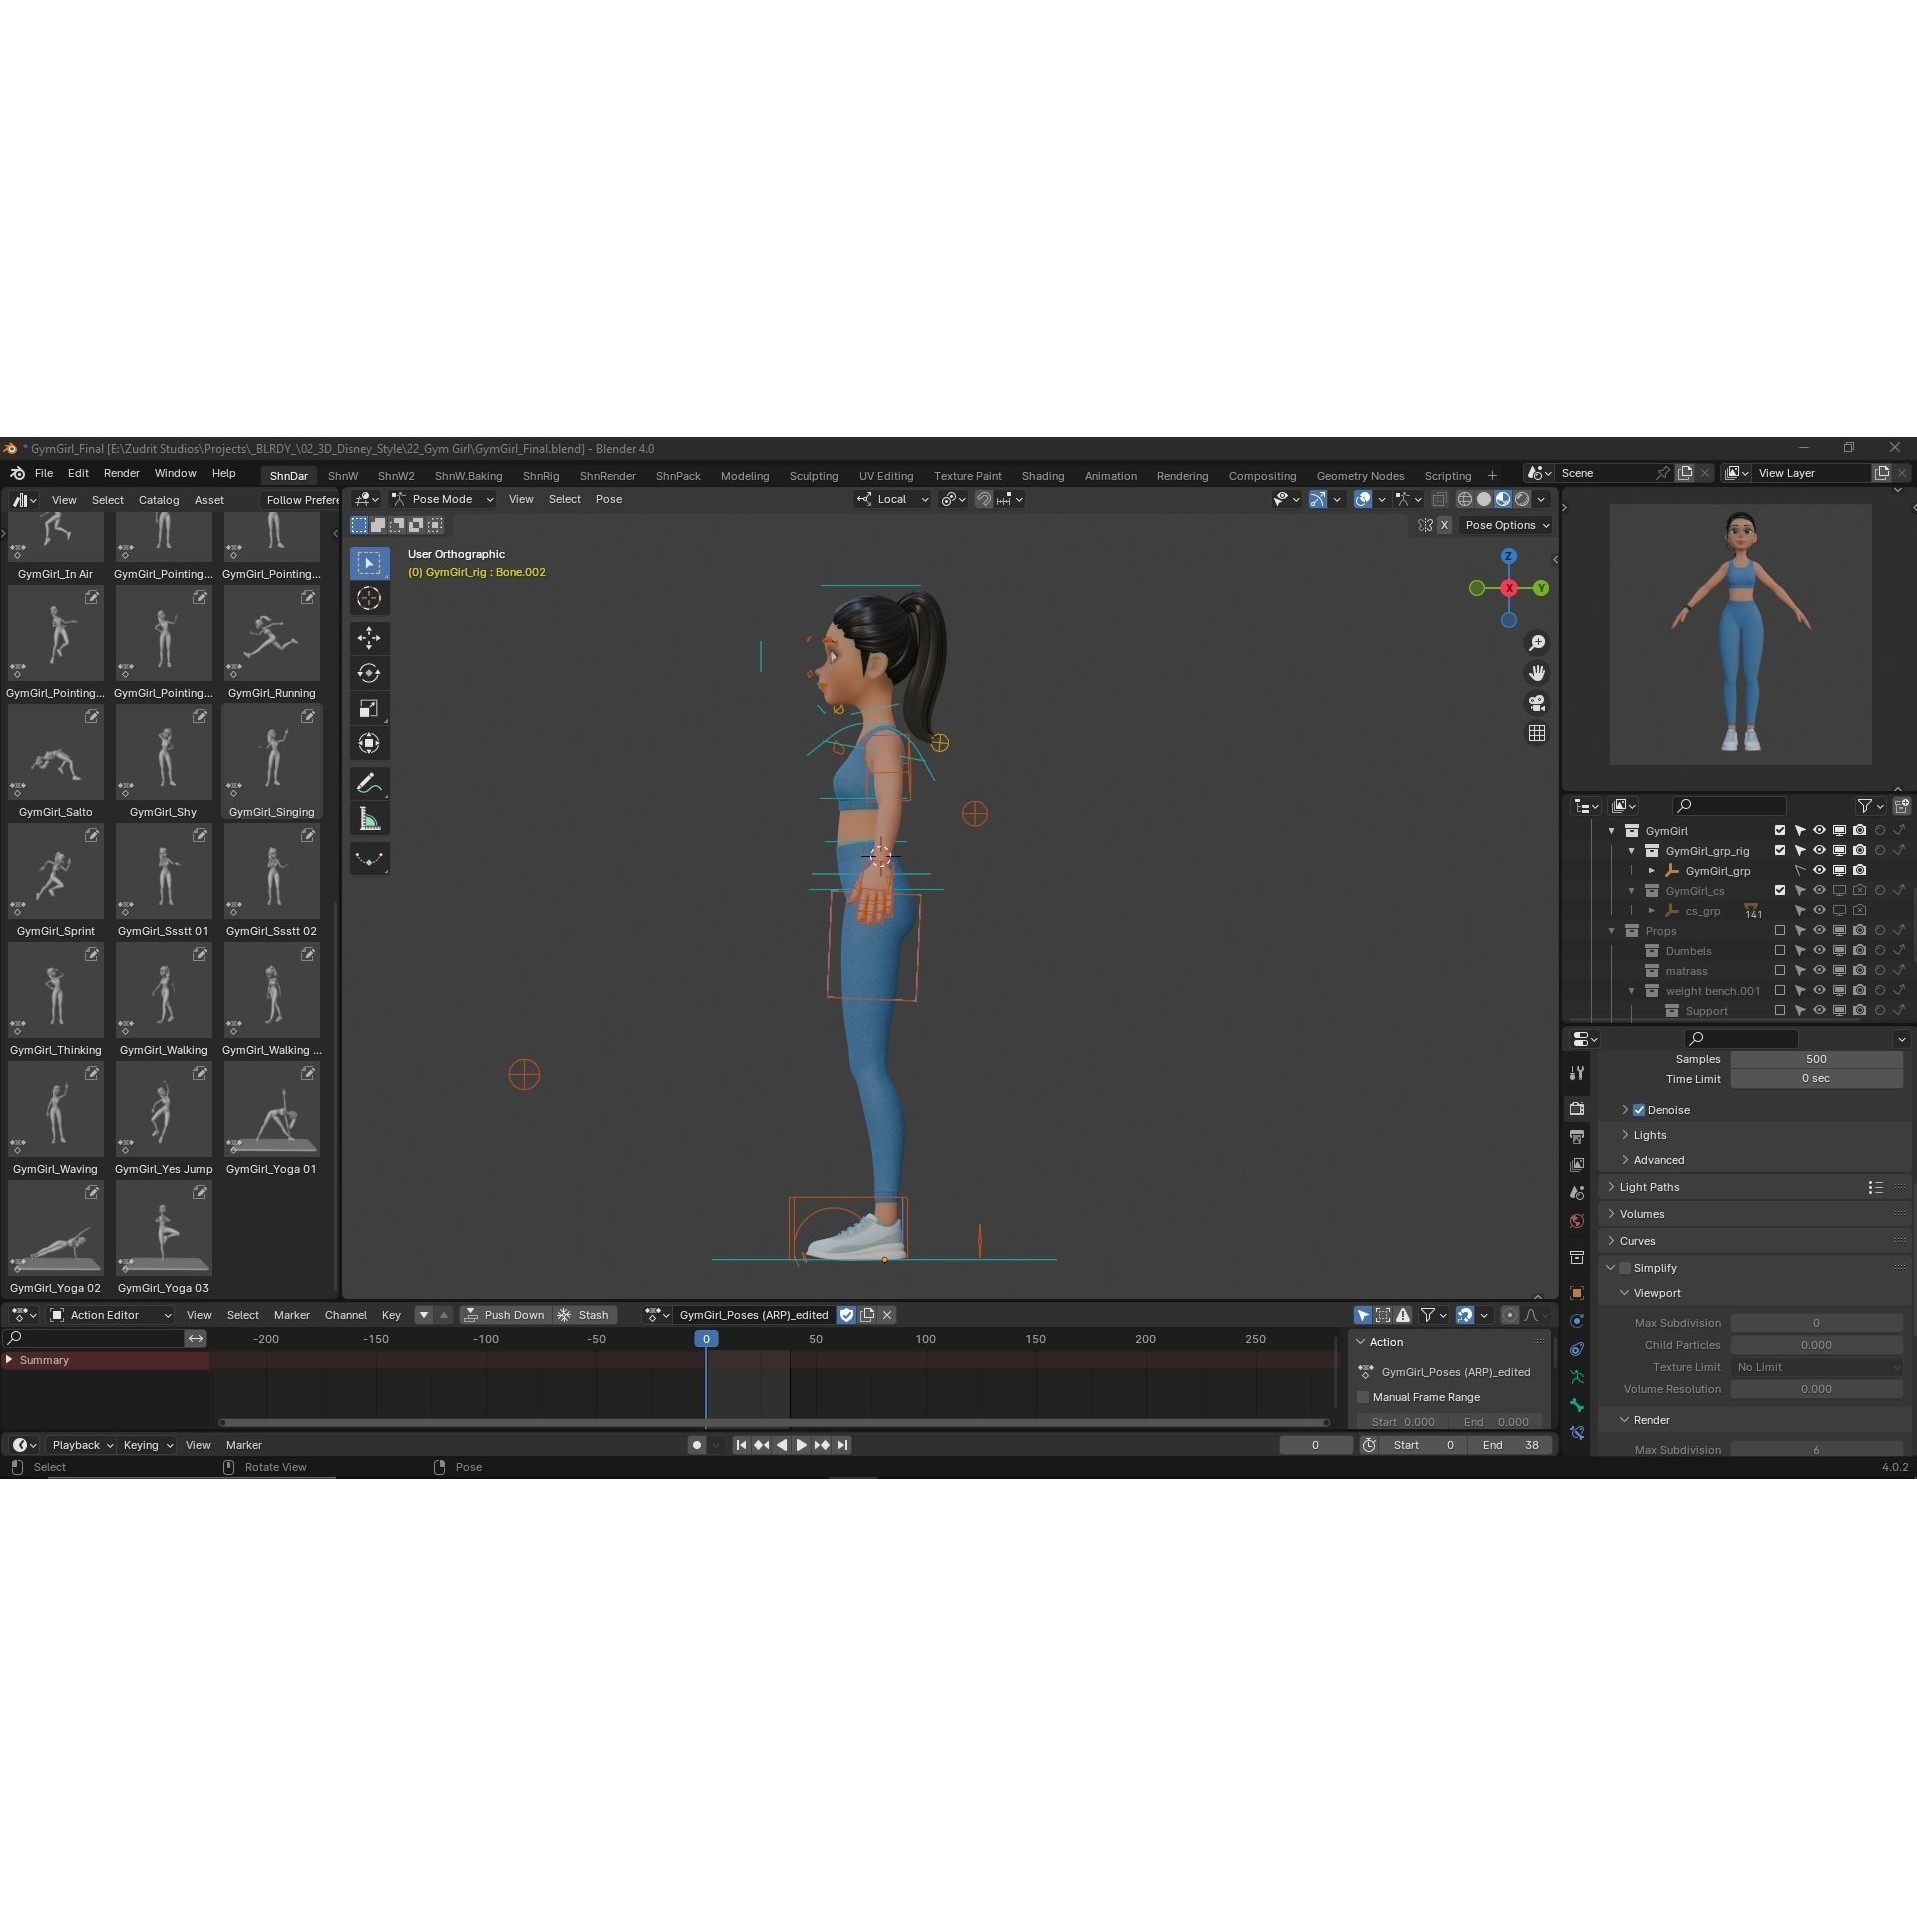This screenshot has width=1917, height=1917.
Task: Switch to the Animation workspace tab
Action: [1110, 476]
